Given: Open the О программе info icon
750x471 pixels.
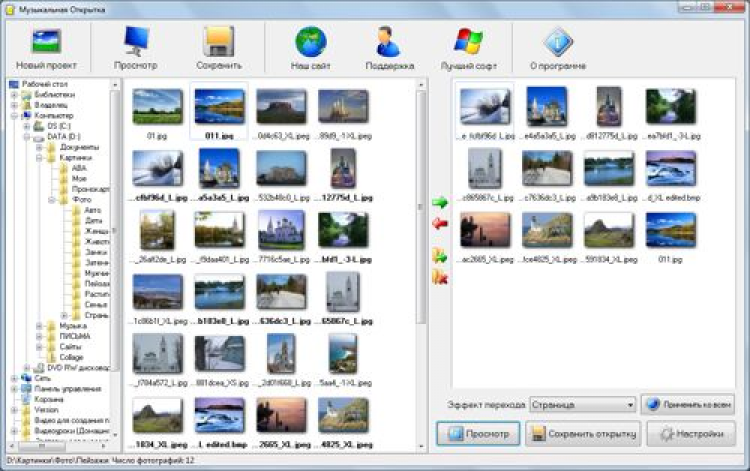Looking at the screenshot, I should point(558,42).
